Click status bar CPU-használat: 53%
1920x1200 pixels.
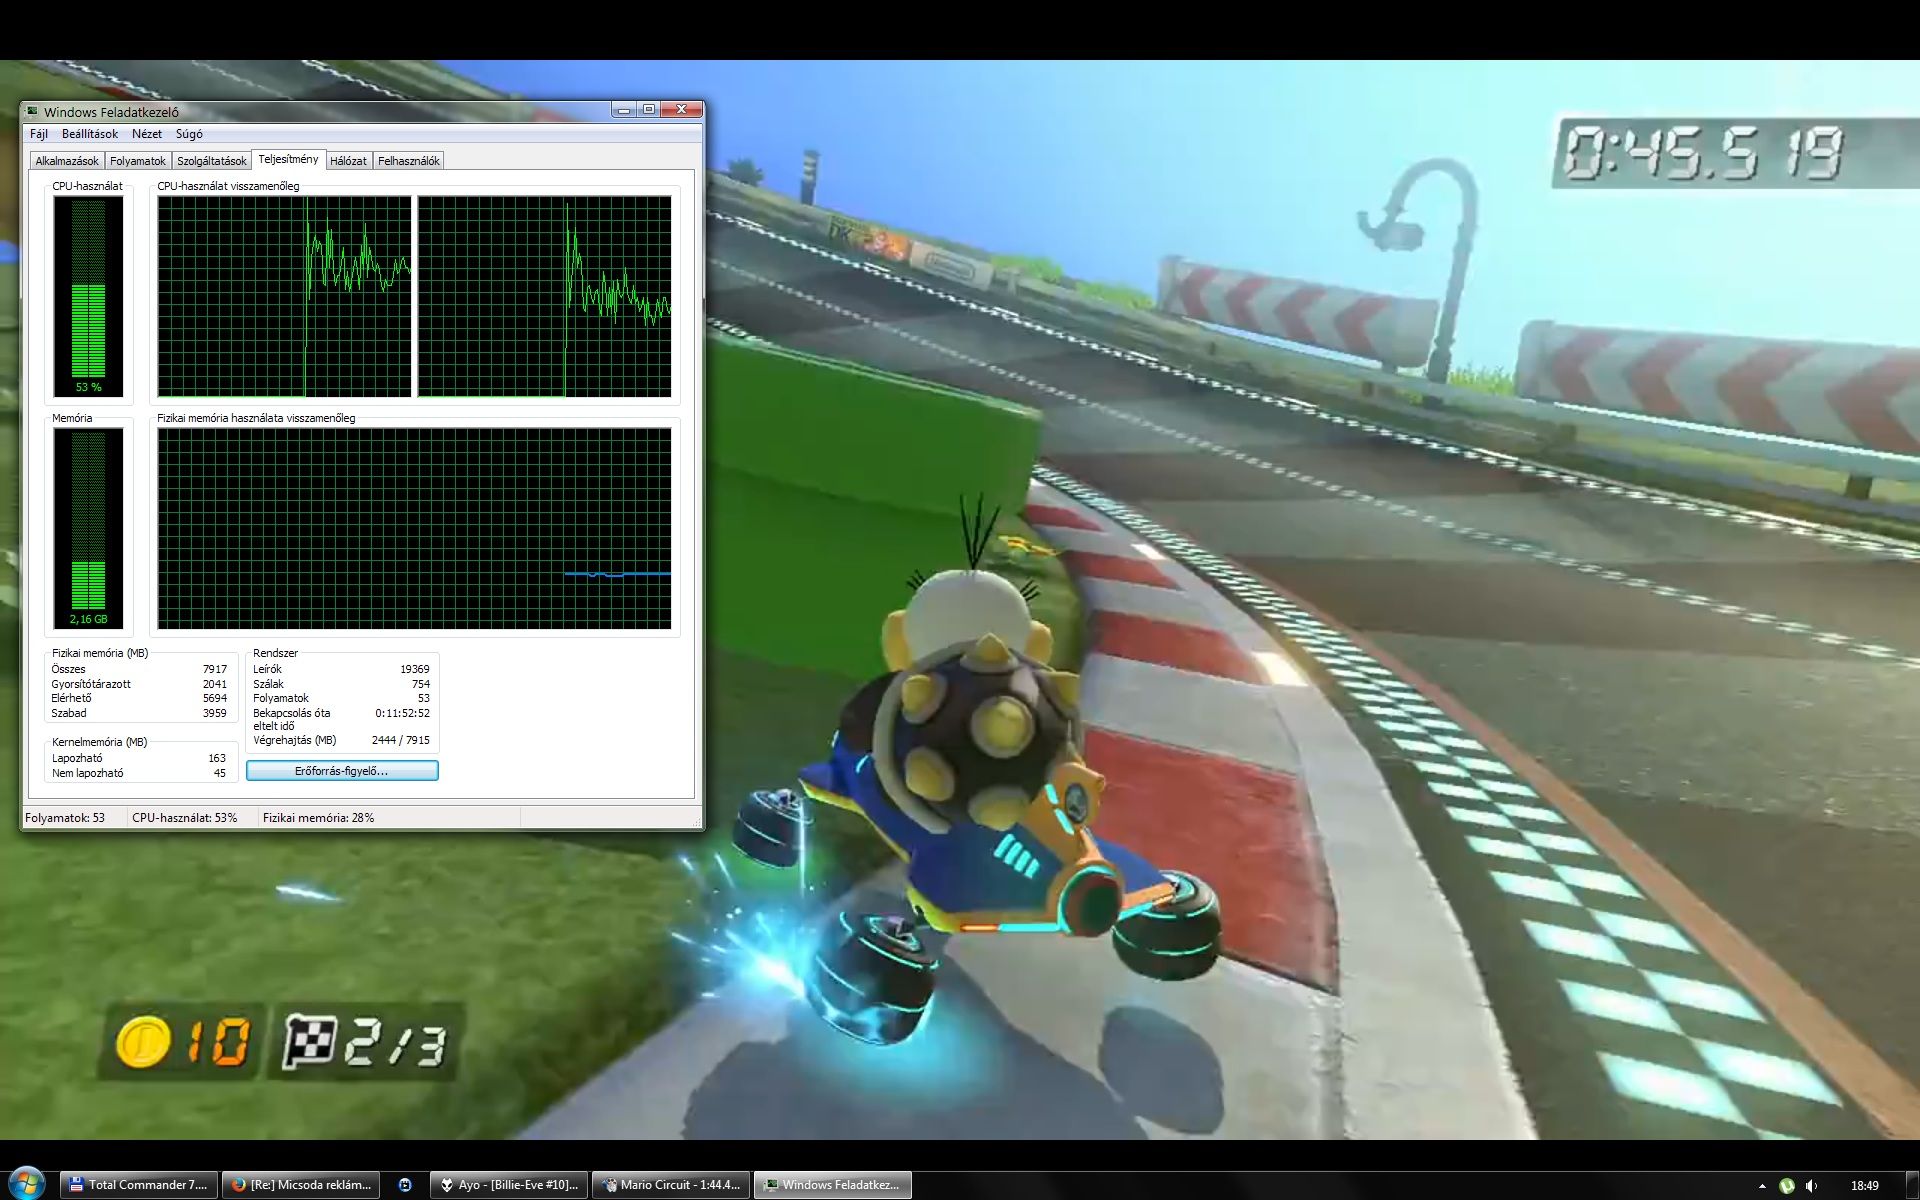pos(185,818)
